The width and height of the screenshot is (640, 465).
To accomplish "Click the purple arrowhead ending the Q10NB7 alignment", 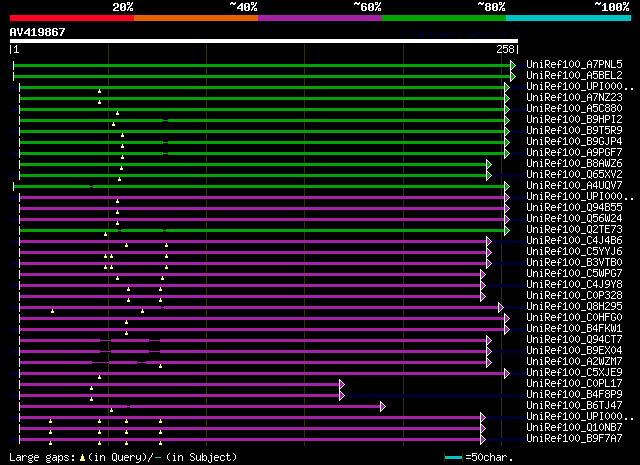I will pyautogui.click(x=483, y=429).
